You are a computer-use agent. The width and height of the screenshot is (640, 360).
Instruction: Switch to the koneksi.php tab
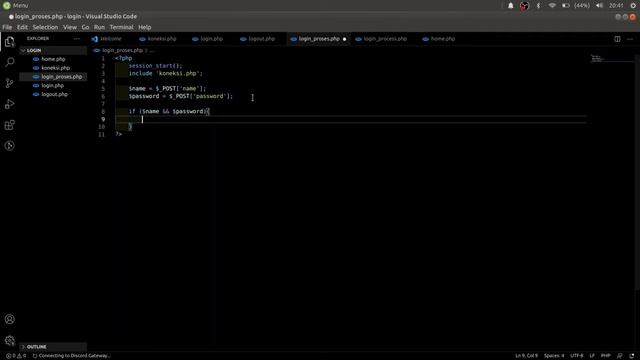(x=162, y=39)
